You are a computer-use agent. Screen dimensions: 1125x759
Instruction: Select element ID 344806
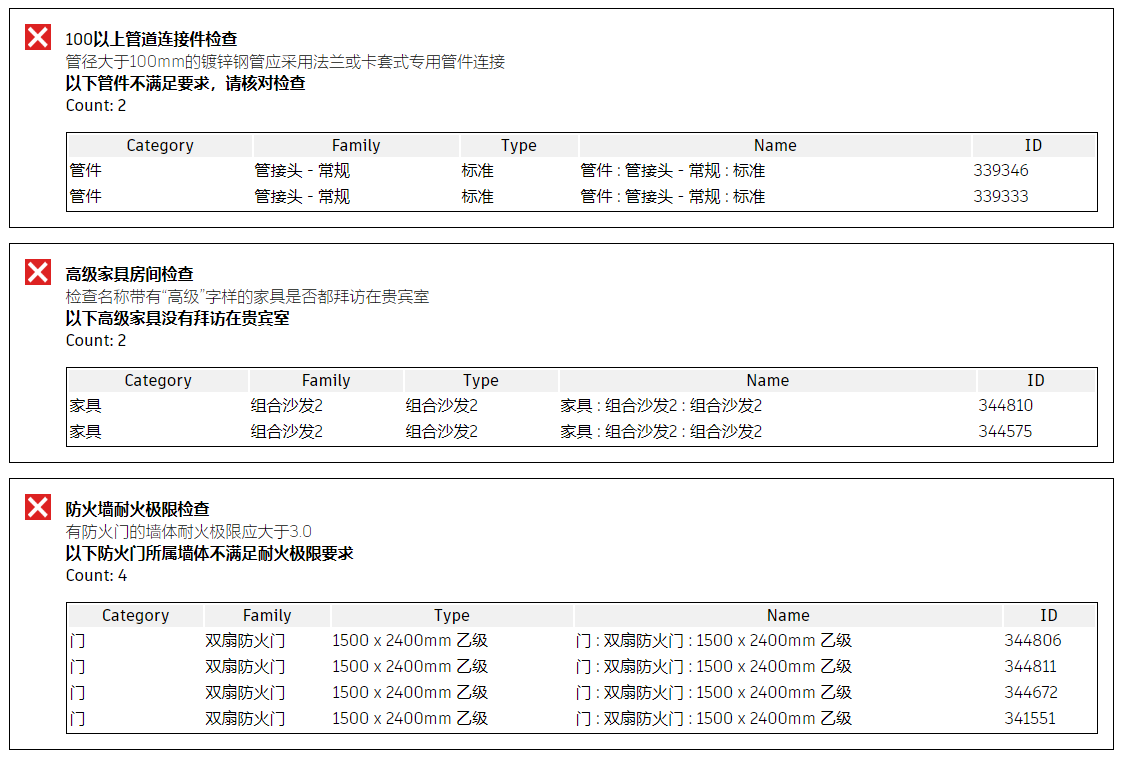coord(1032,641)
